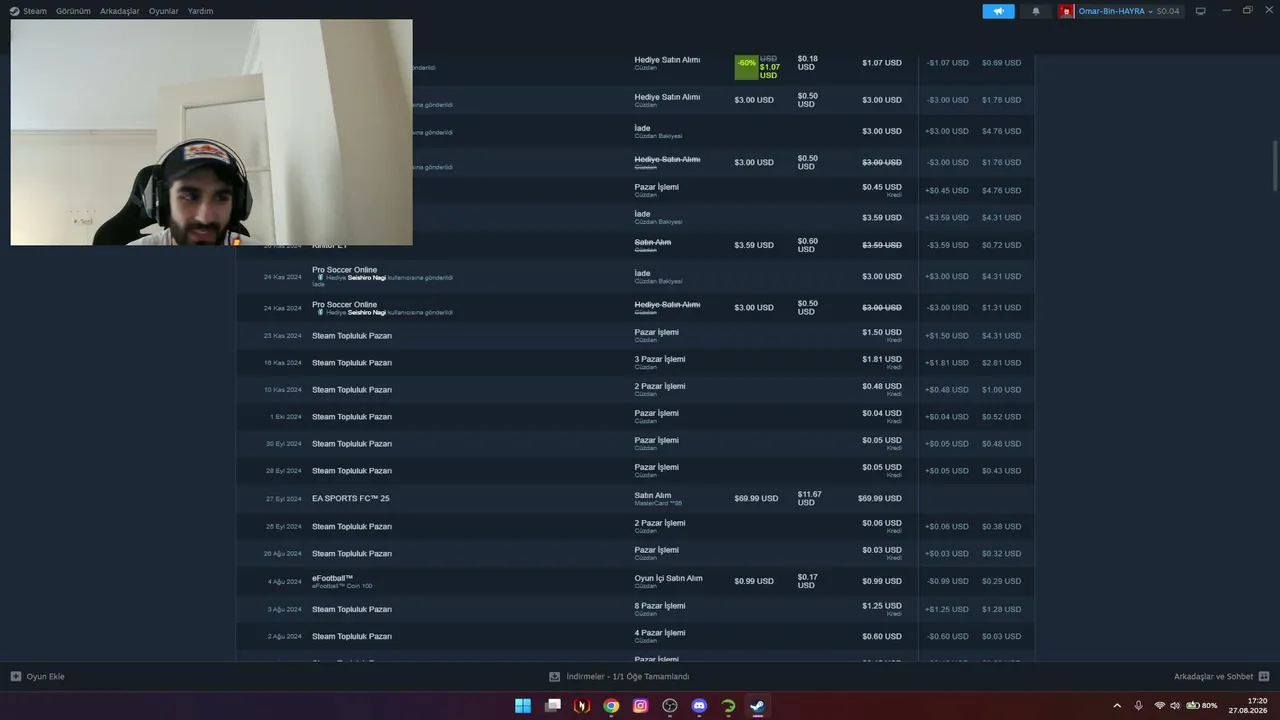This screenshot has width=1280, height=720.
Task: Click the battery 80% indicator
Action: [x=1202, y=706]
